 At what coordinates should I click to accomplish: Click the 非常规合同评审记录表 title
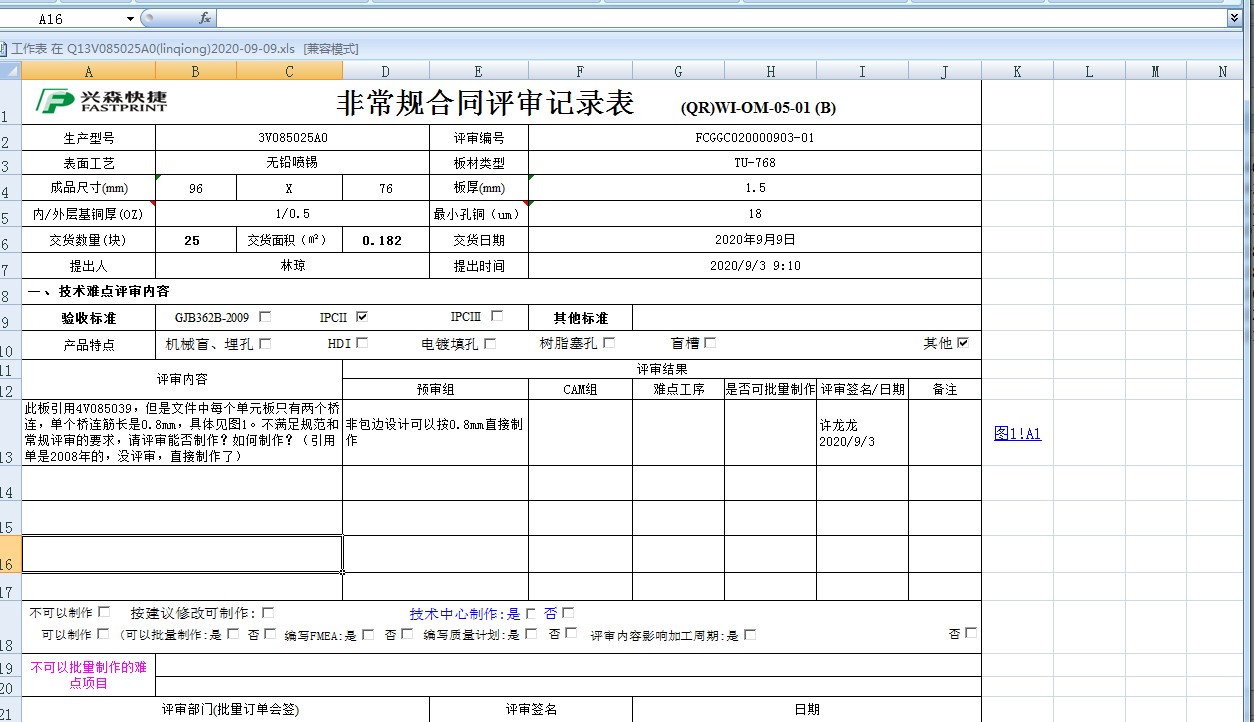[x=485, y=103]
